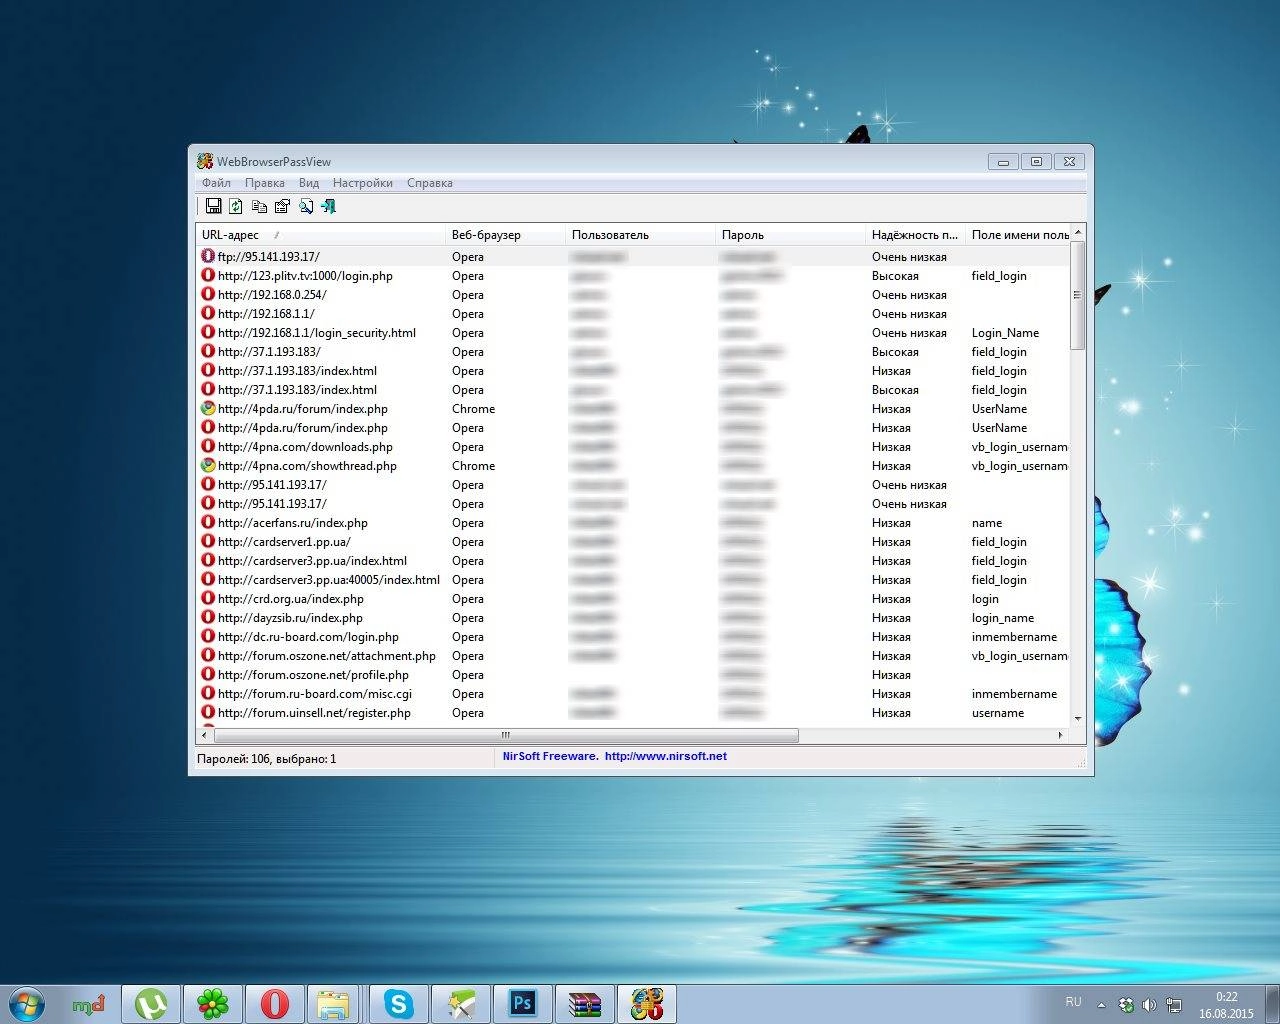Click the Login_Name field name cell
1280x1024 pixels.
pos(1005,333)
